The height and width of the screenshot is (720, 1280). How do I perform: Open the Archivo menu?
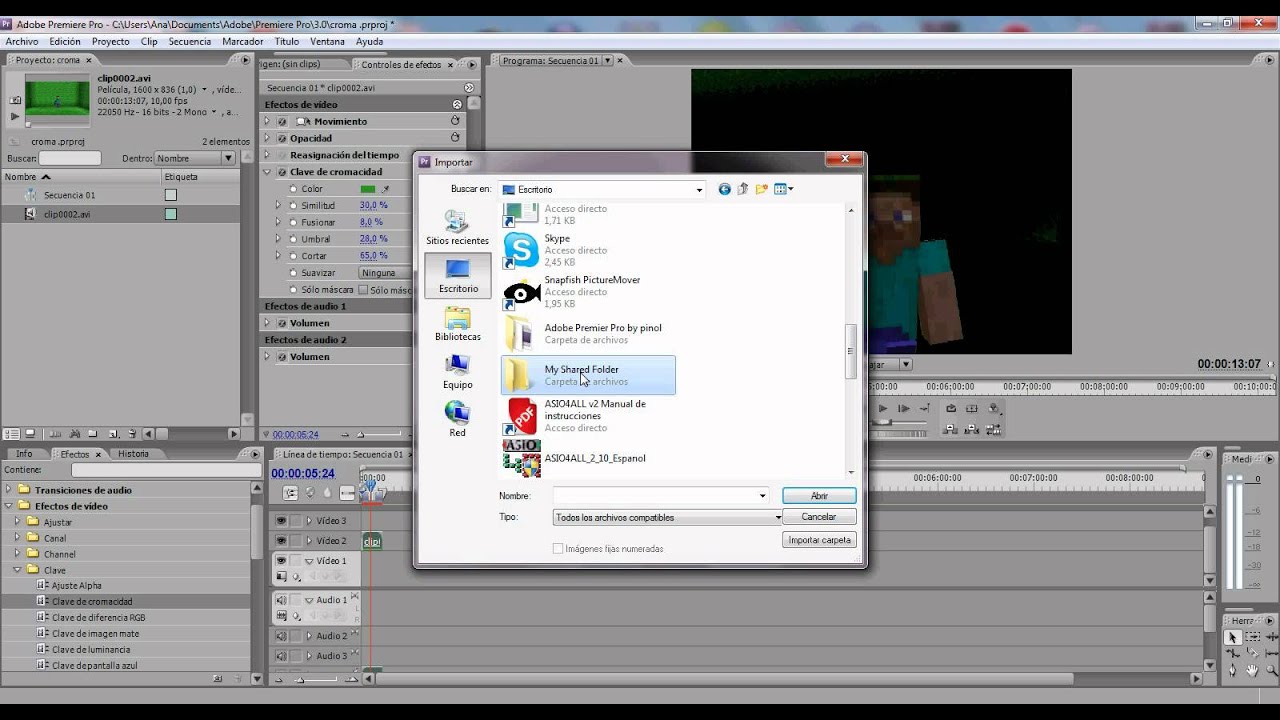22,42
